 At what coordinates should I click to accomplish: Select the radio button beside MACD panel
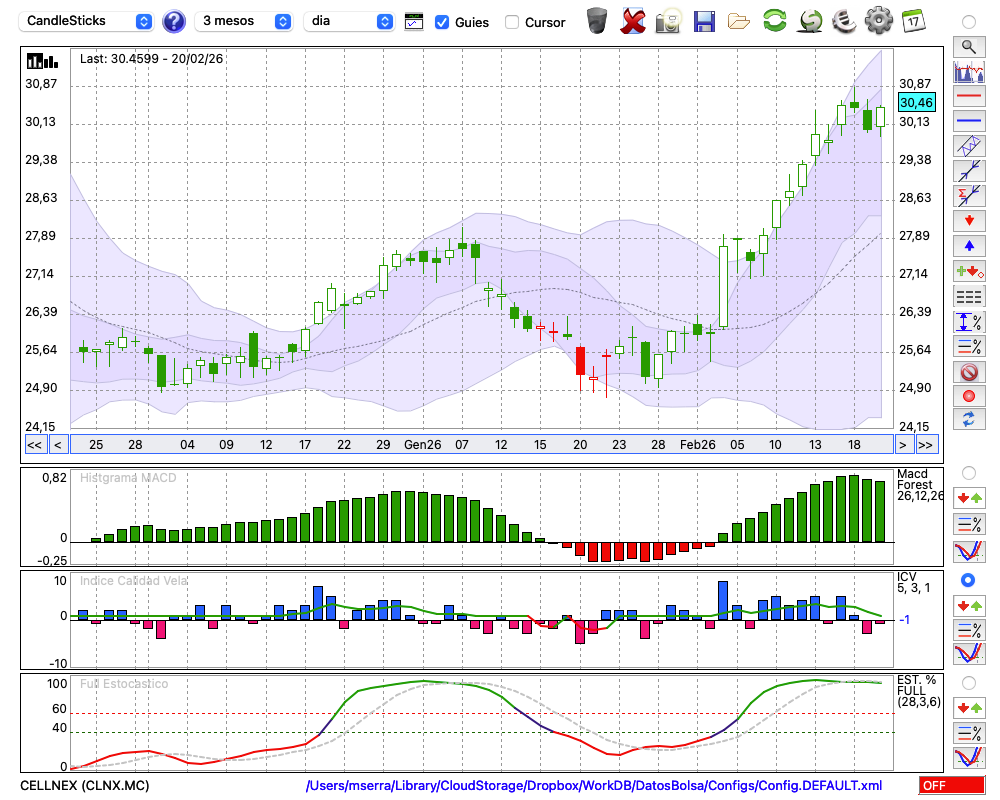[x=968, y=472]
